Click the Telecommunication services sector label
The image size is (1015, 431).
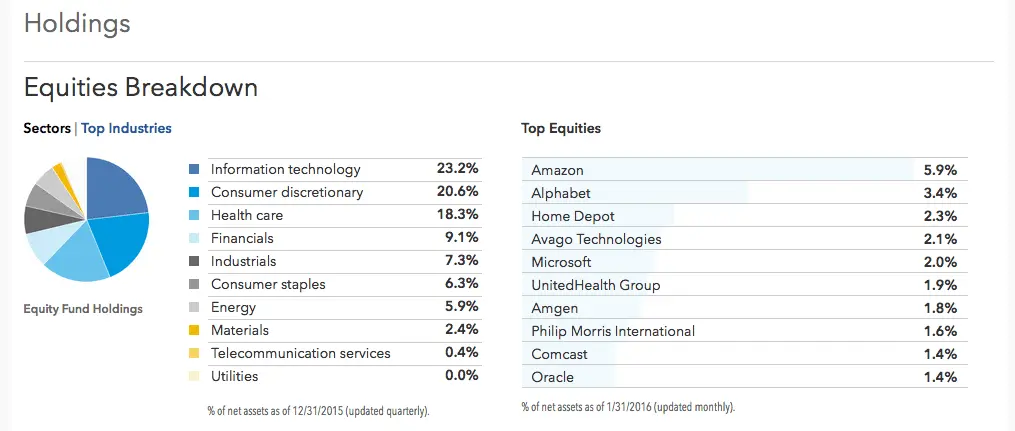coord(300,353)
